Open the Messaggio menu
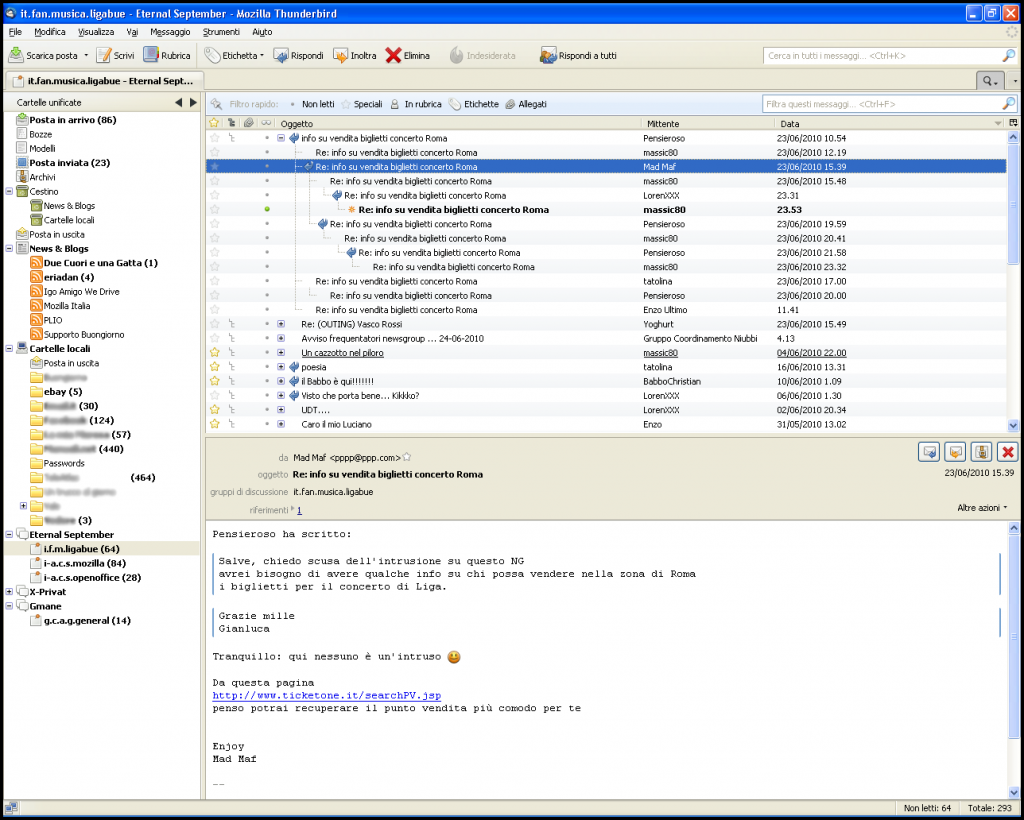The height and width of the screenshot is (820, 1024). click(170, 31)
